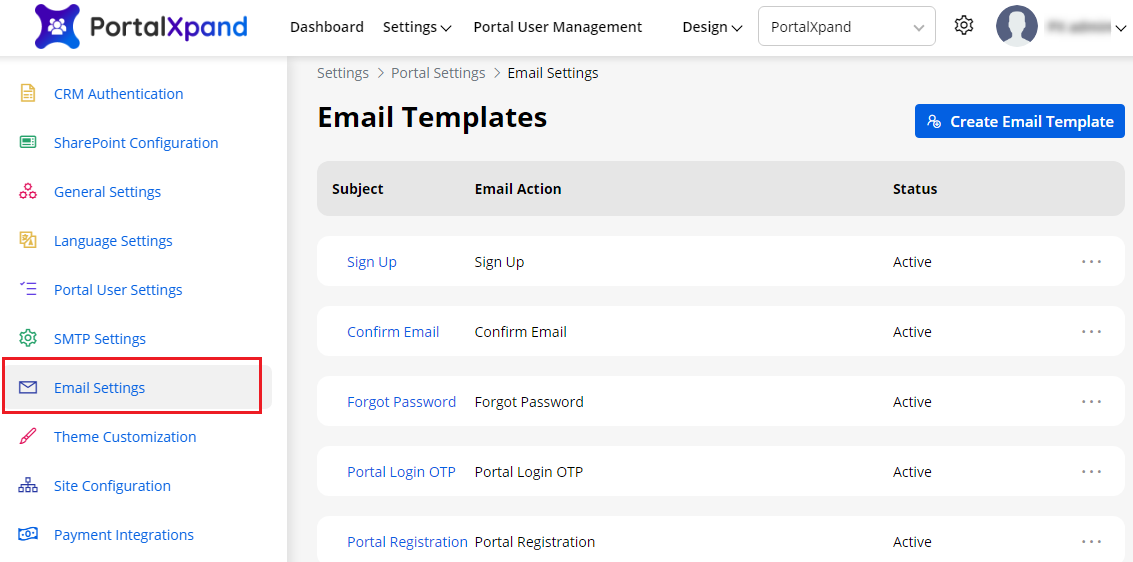Open Portal User Management menu item
1133x562 pixels.
[558, 27]
